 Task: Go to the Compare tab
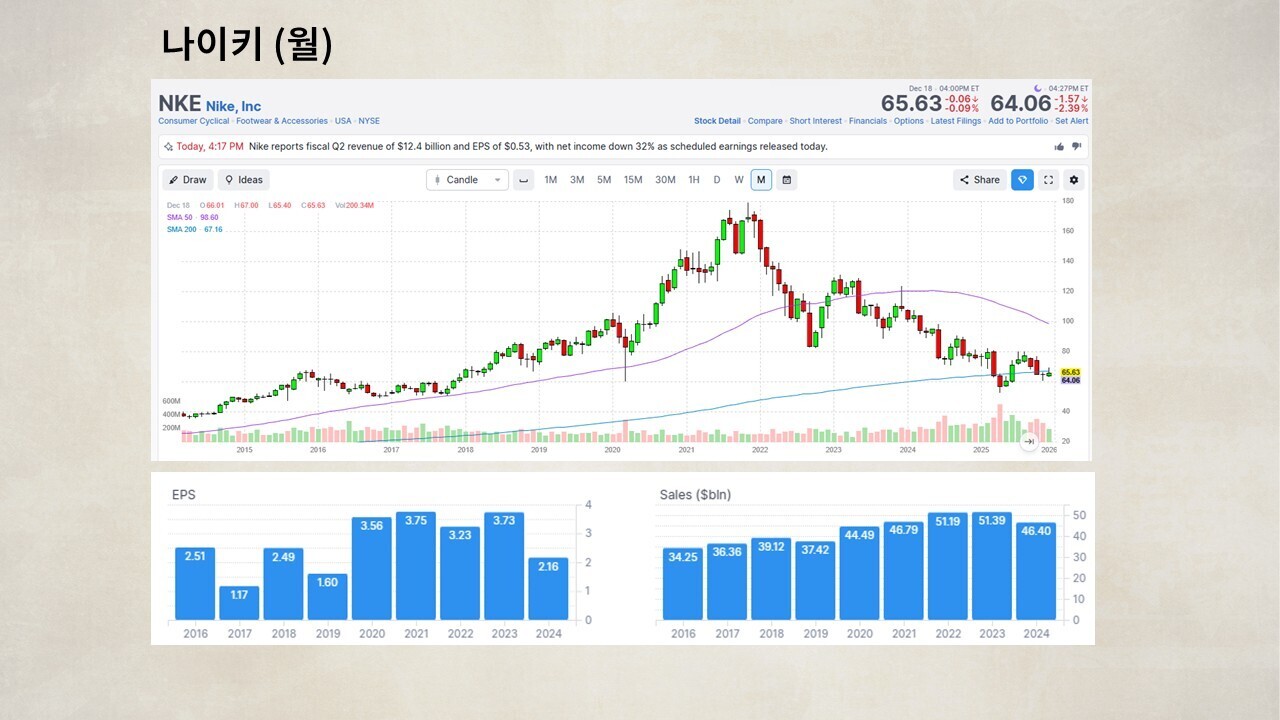point(765,121)
